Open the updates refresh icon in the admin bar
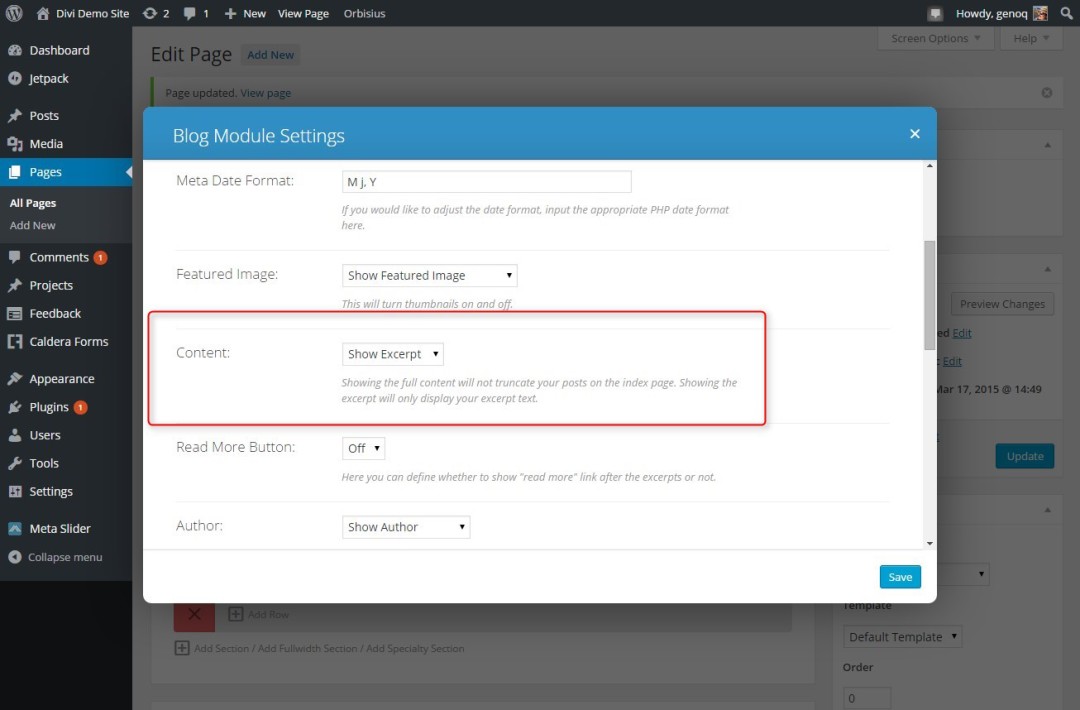 click(156, 13)
